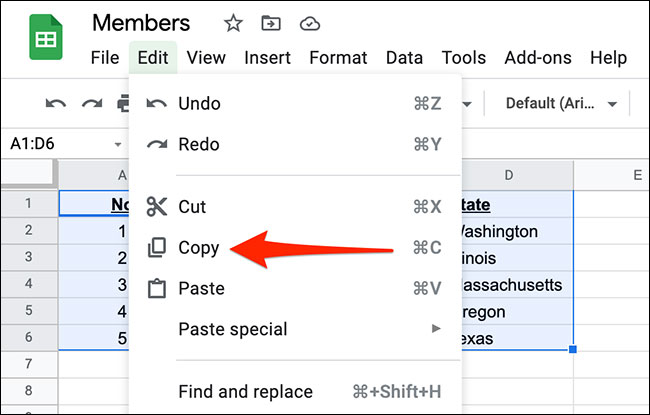
Task: Choose Redo from the Edit menu
Action: click(x=199, y=145)
